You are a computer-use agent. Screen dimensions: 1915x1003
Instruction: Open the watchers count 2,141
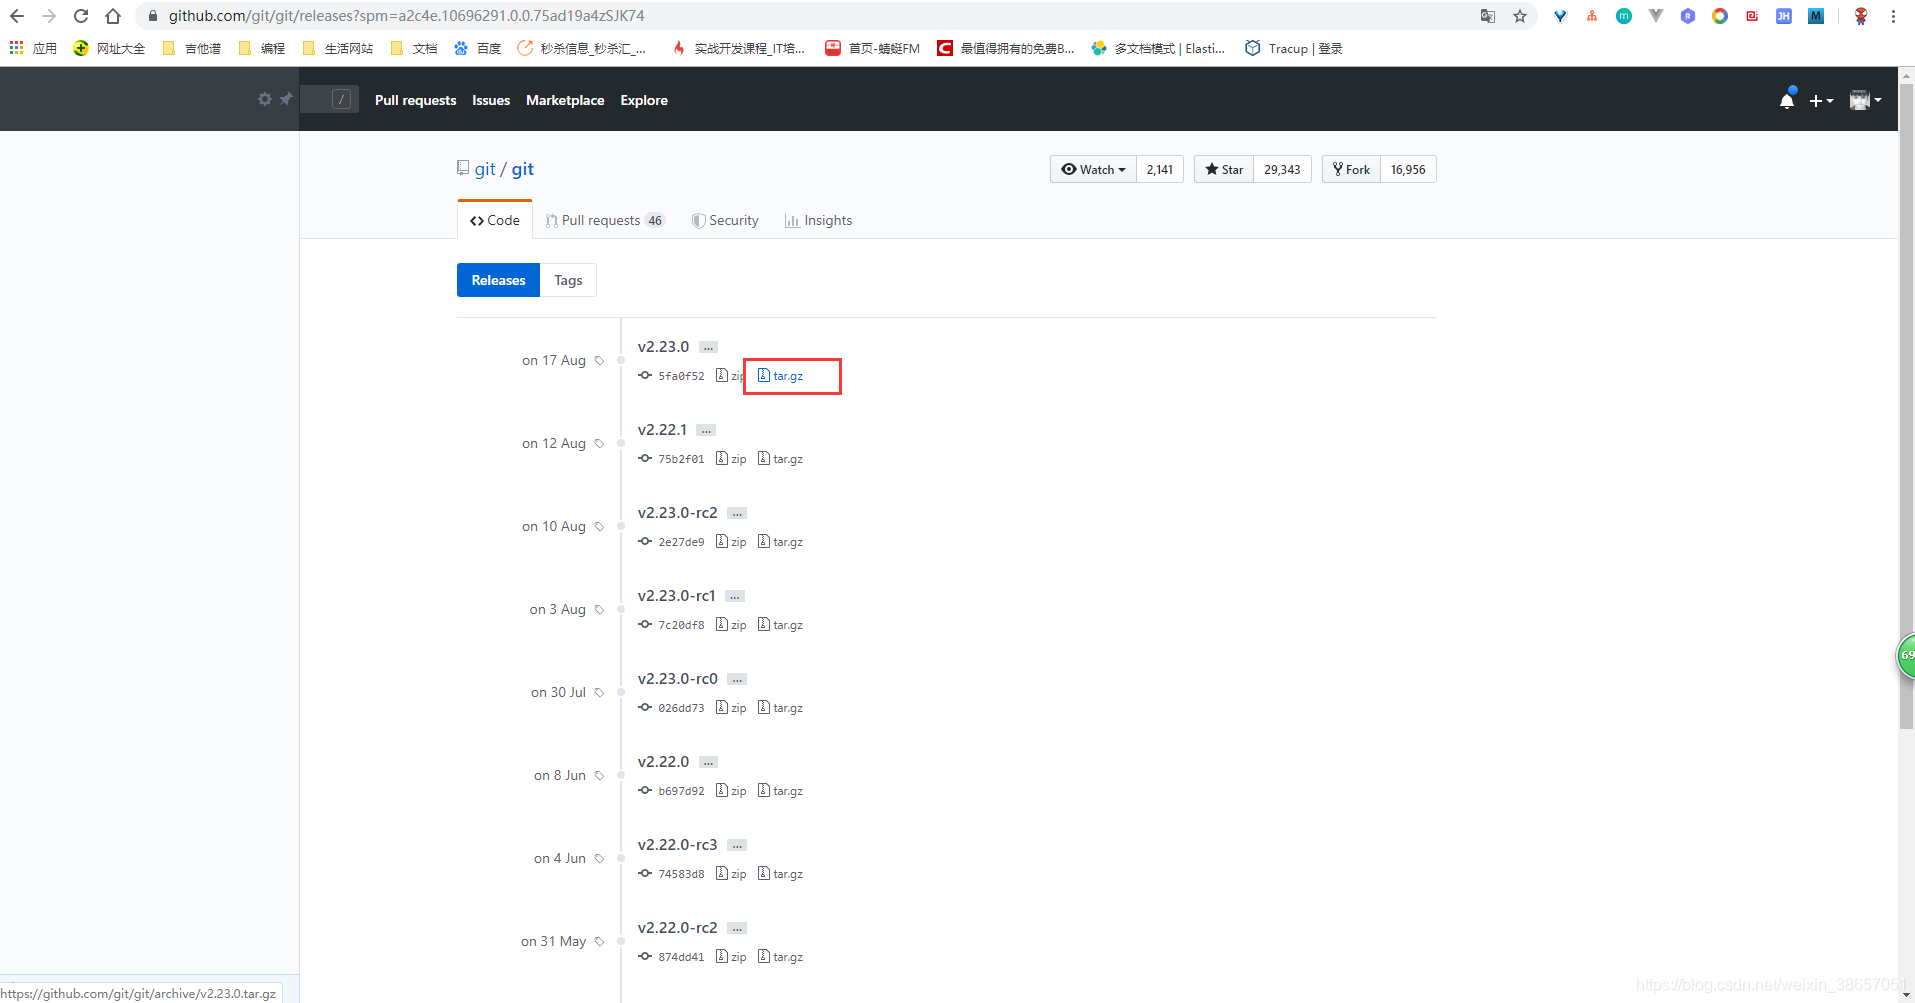[1160, 169]
